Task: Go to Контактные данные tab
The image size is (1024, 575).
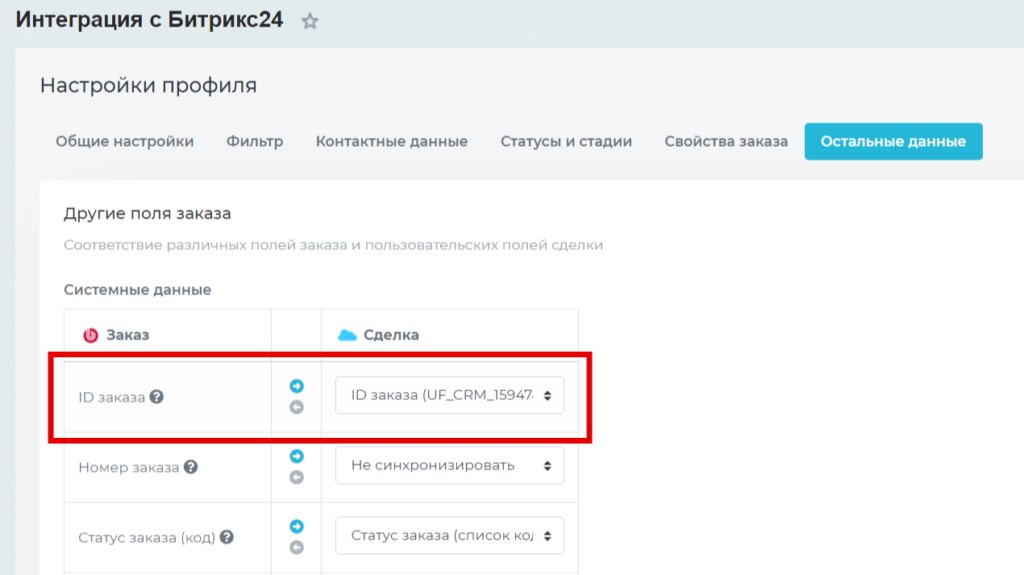Action: [x=392, y=141]
